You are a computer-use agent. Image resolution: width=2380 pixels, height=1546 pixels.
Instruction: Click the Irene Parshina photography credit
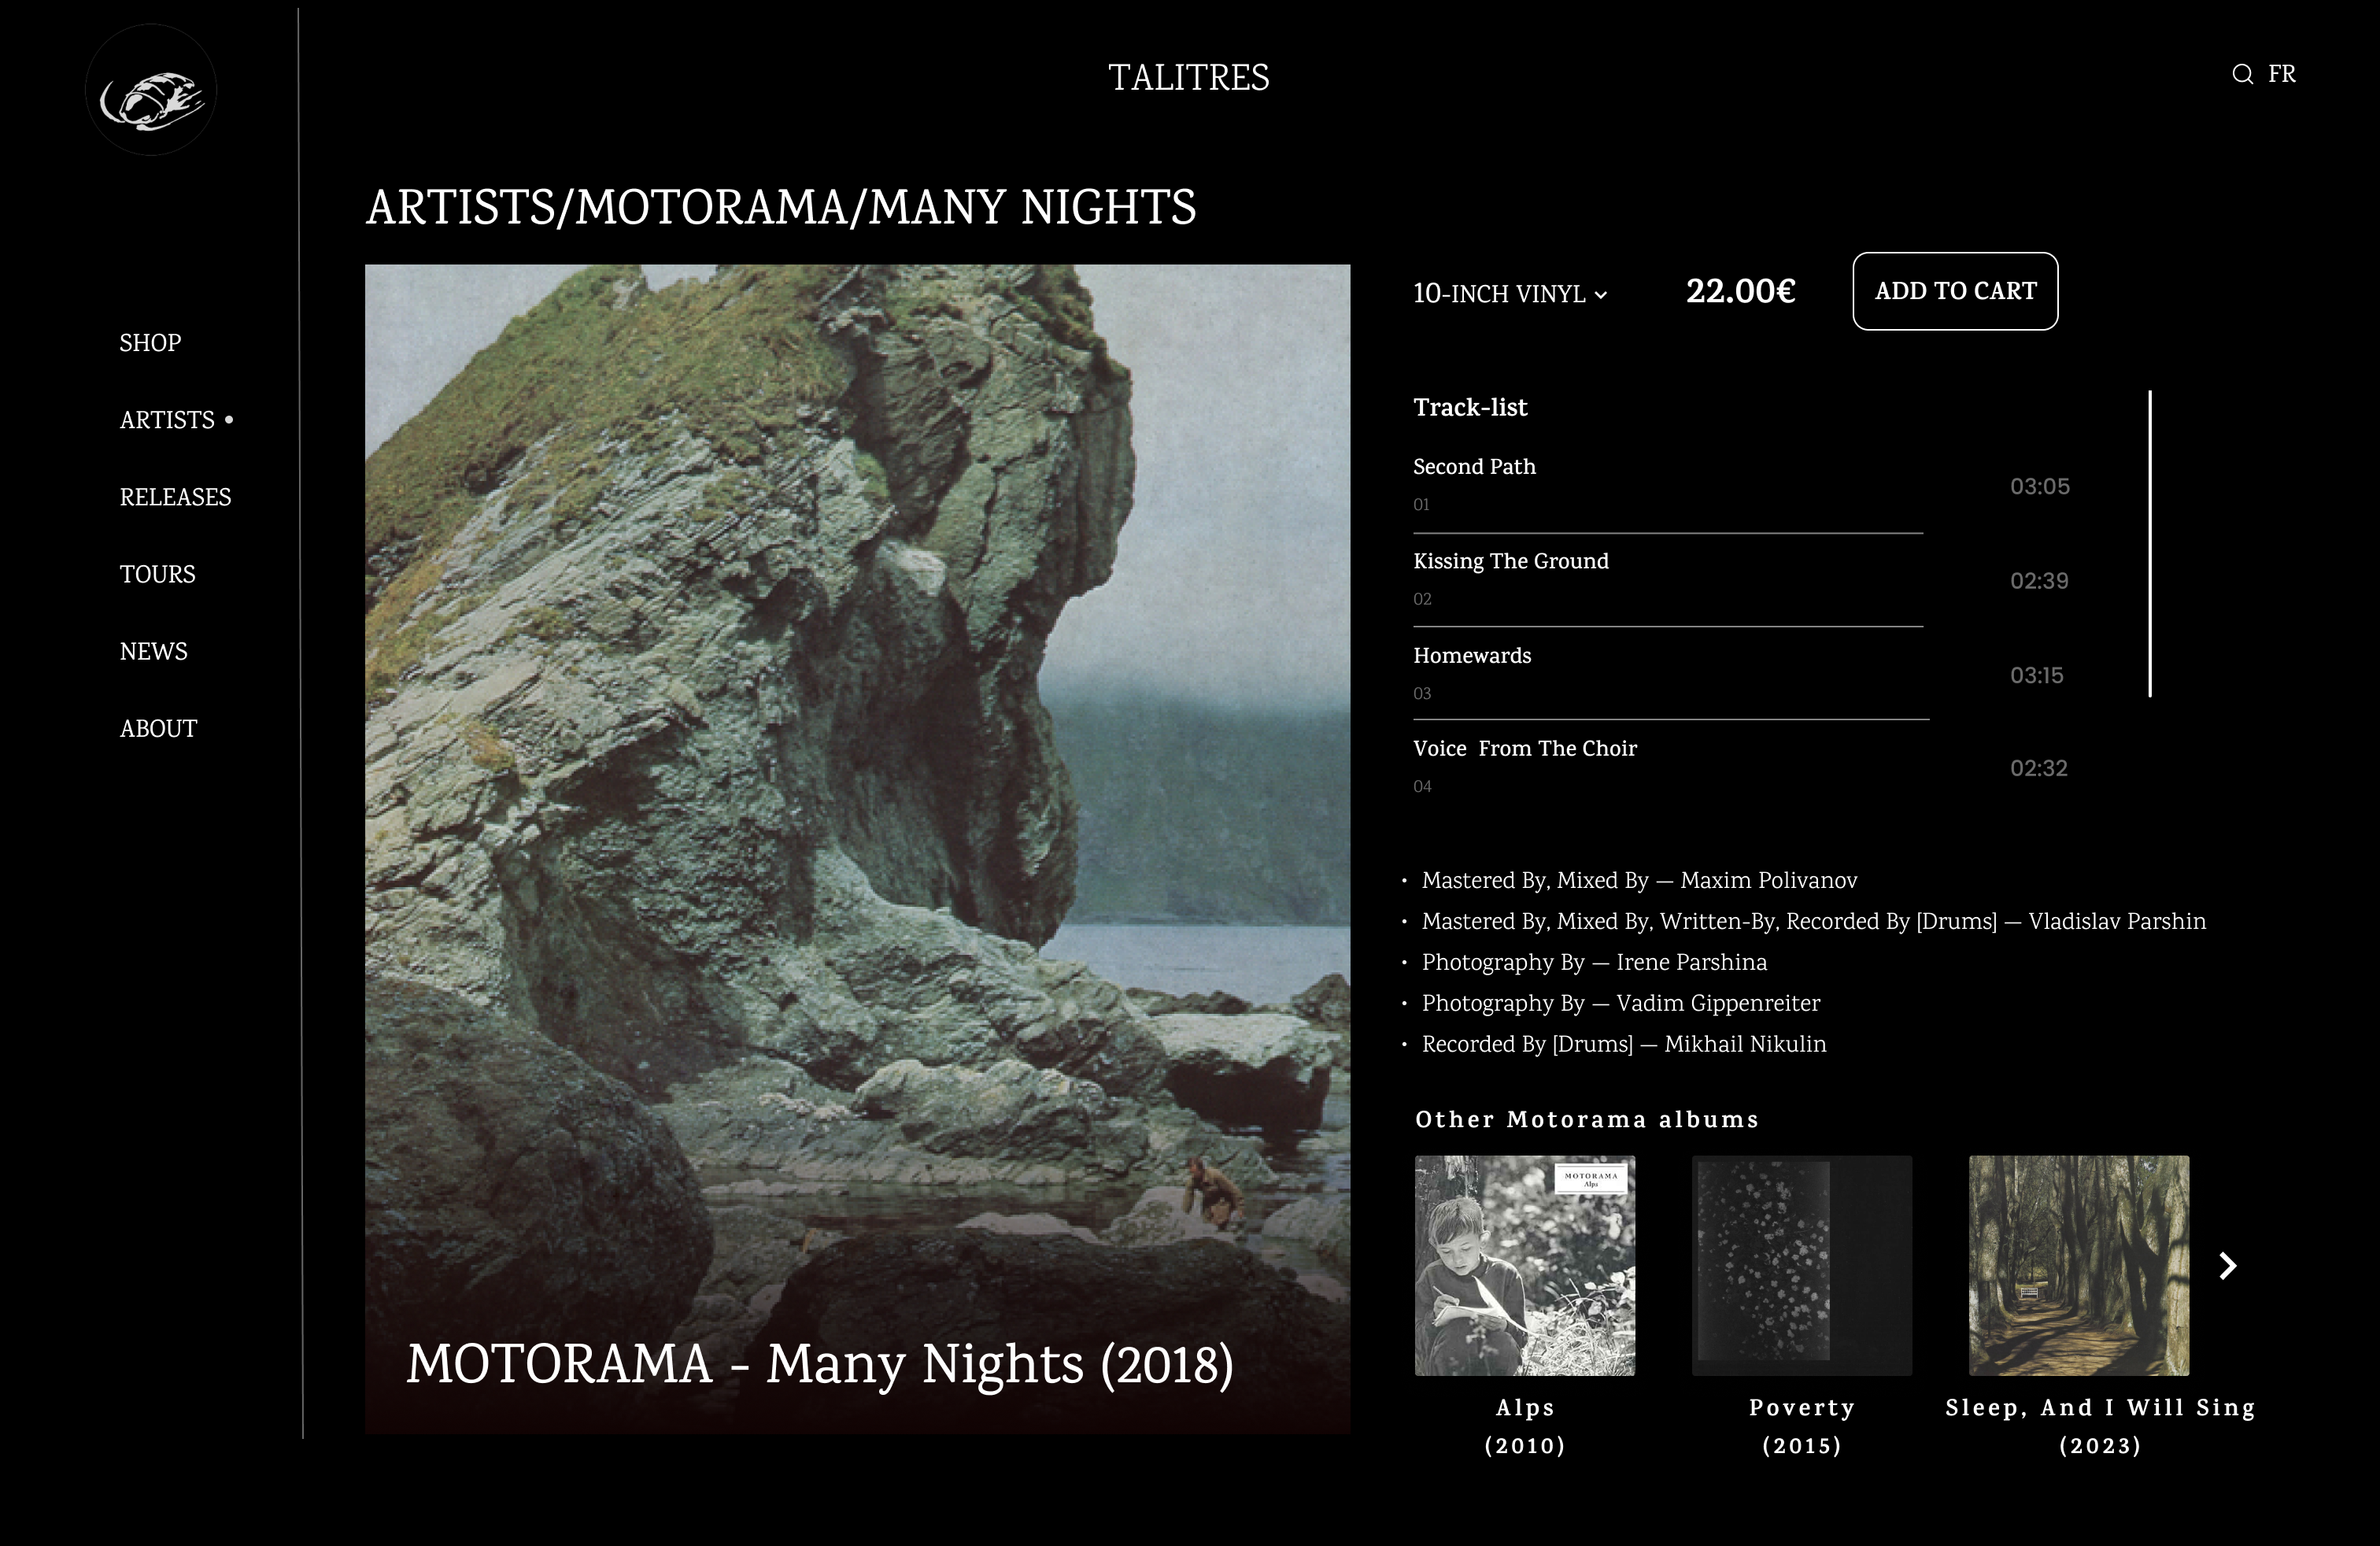pos(1594,962)
